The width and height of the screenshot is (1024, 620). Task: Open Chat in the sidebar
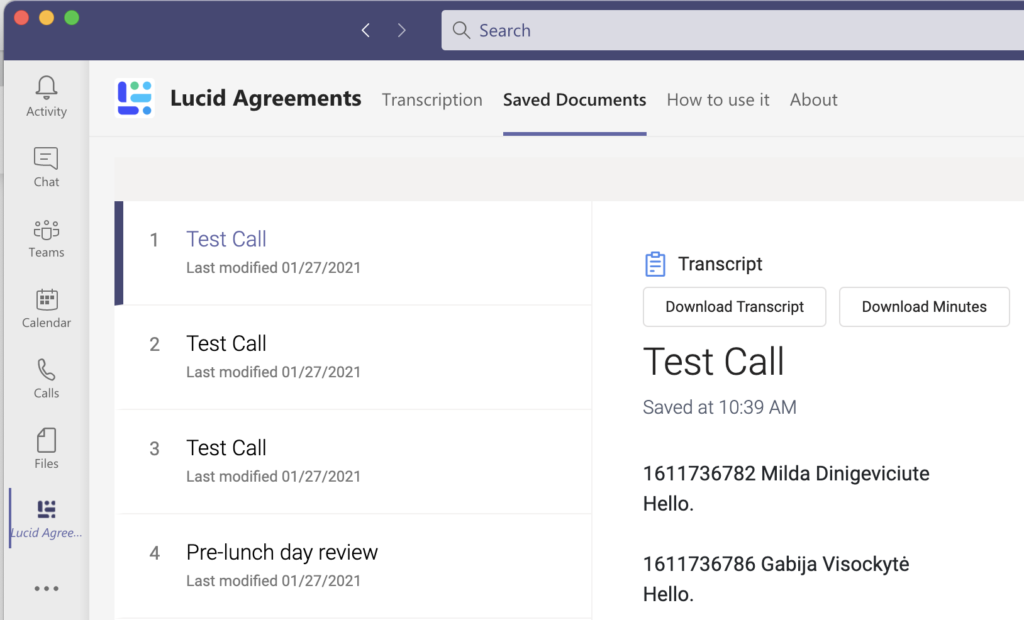46,167
